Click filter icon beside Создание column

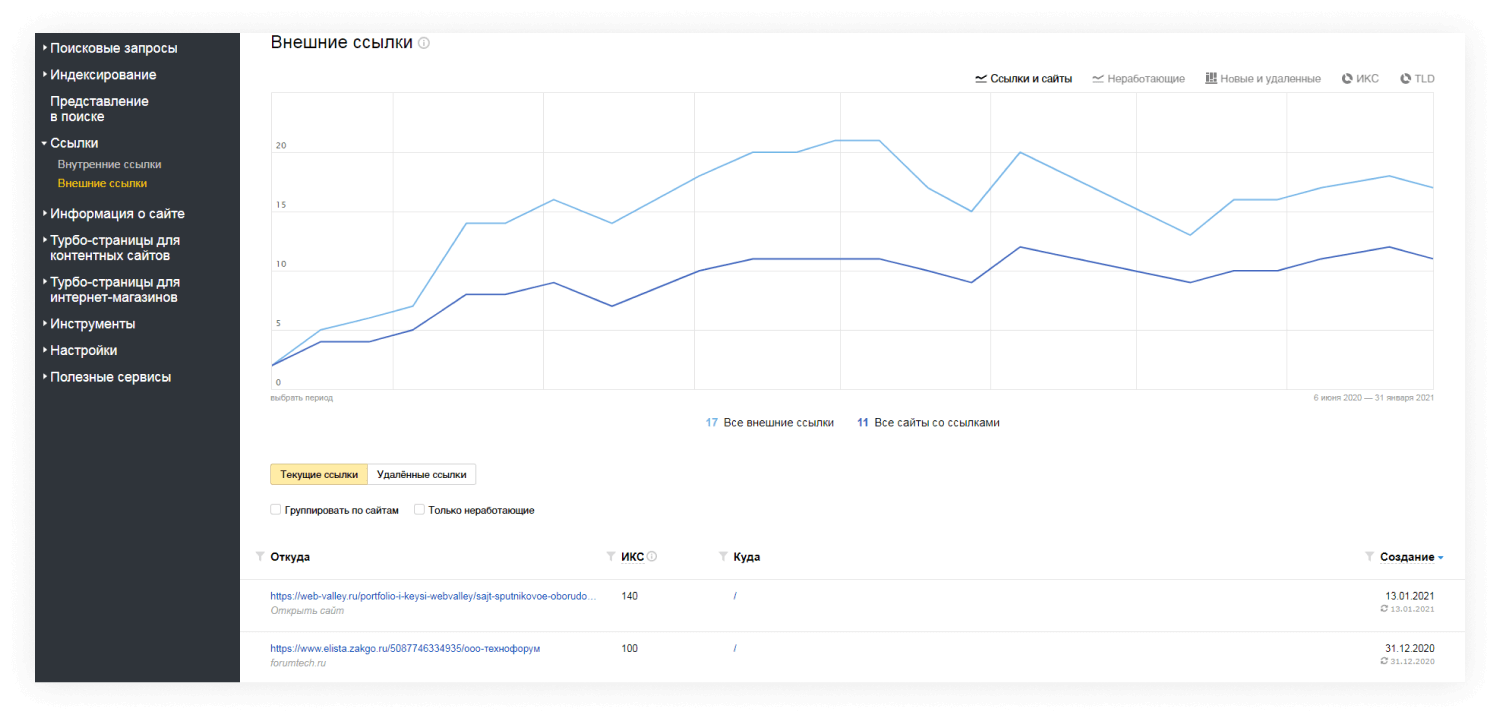click(1370, 556)
